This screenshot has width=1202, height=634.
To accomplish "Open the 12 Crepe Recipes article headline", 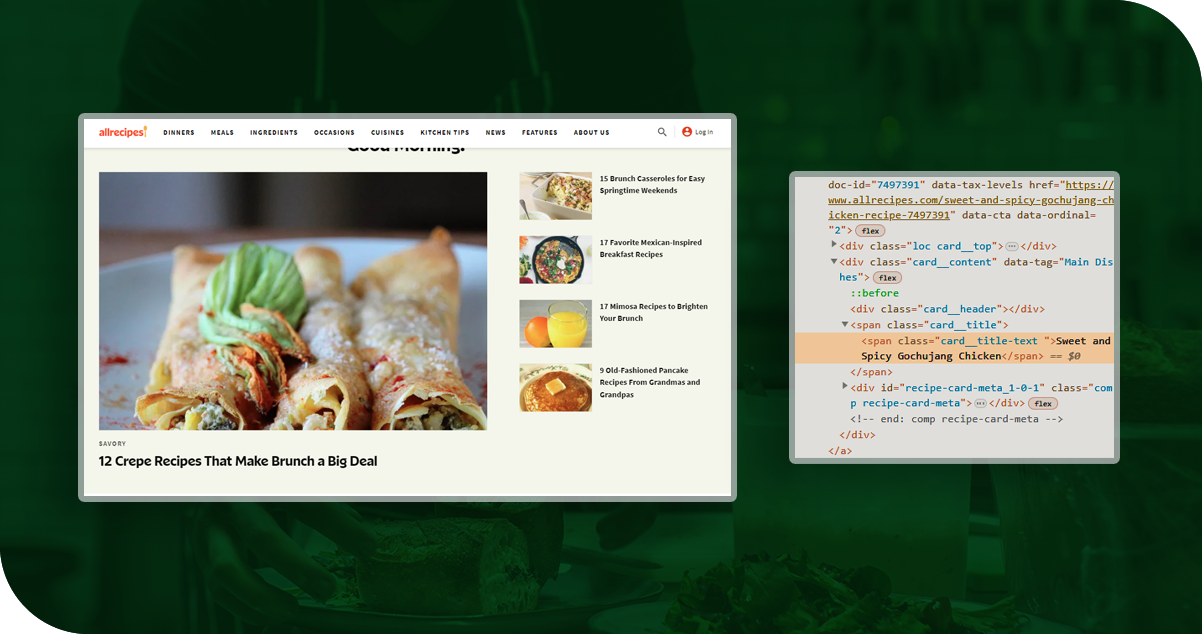I will (238, 461).
